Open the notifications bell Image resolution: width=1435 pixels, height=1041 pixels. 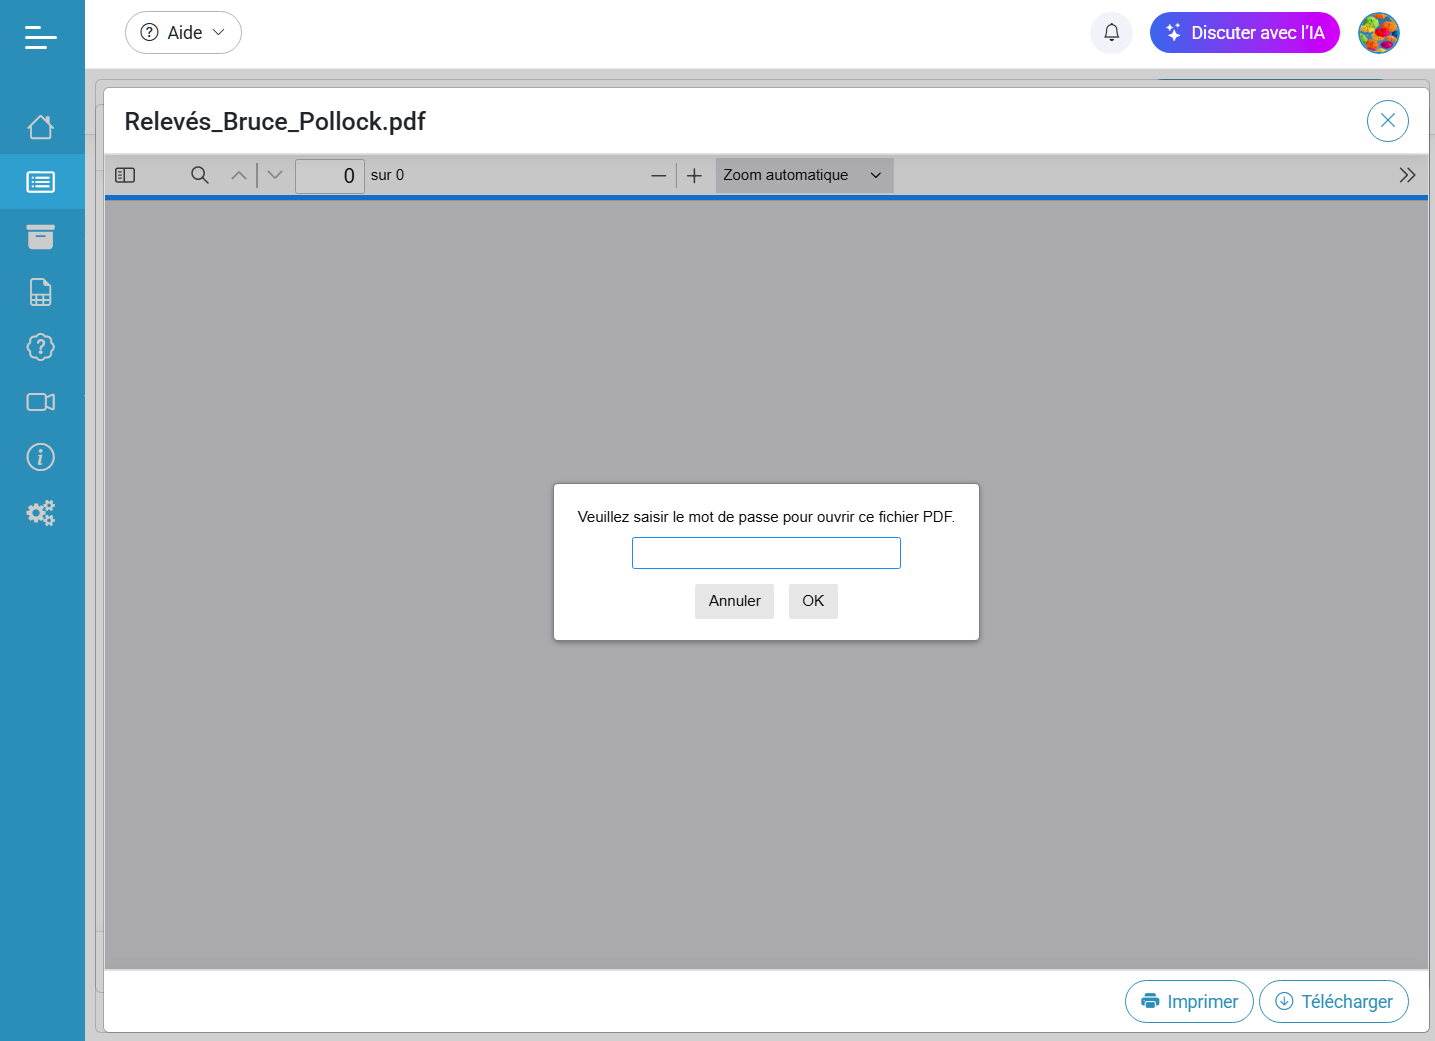(1111, 33)
